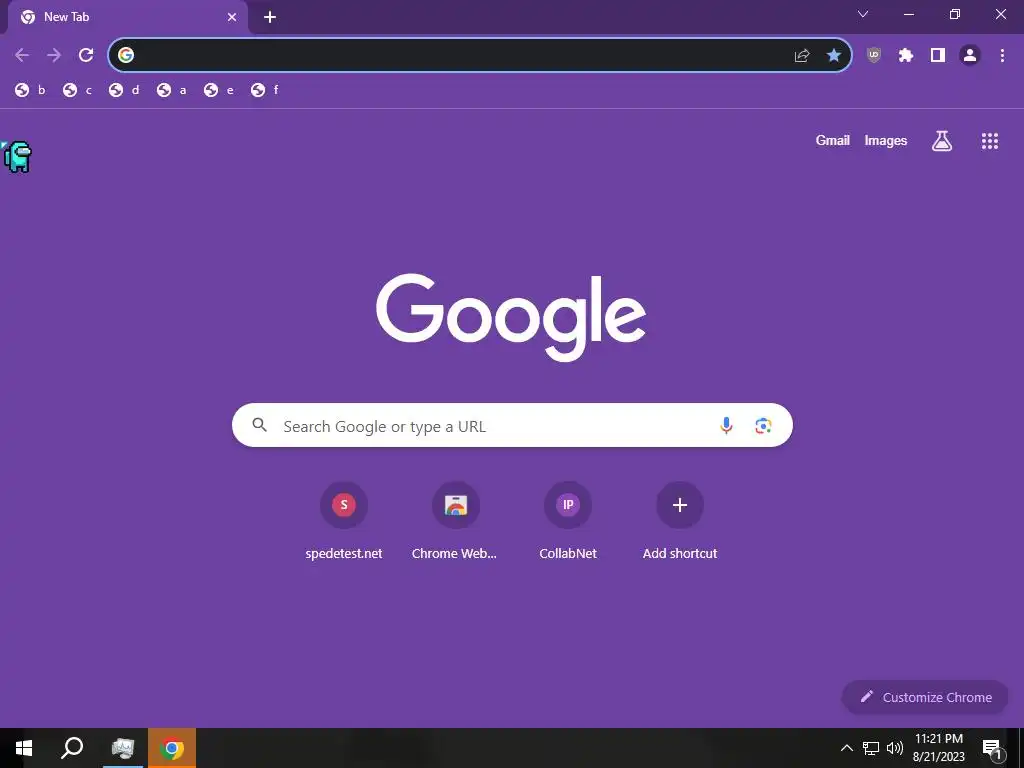Focus the Search Google or type a URL box
The height and width of the screenshot is (768, 1024).
[x=513, y=425]
